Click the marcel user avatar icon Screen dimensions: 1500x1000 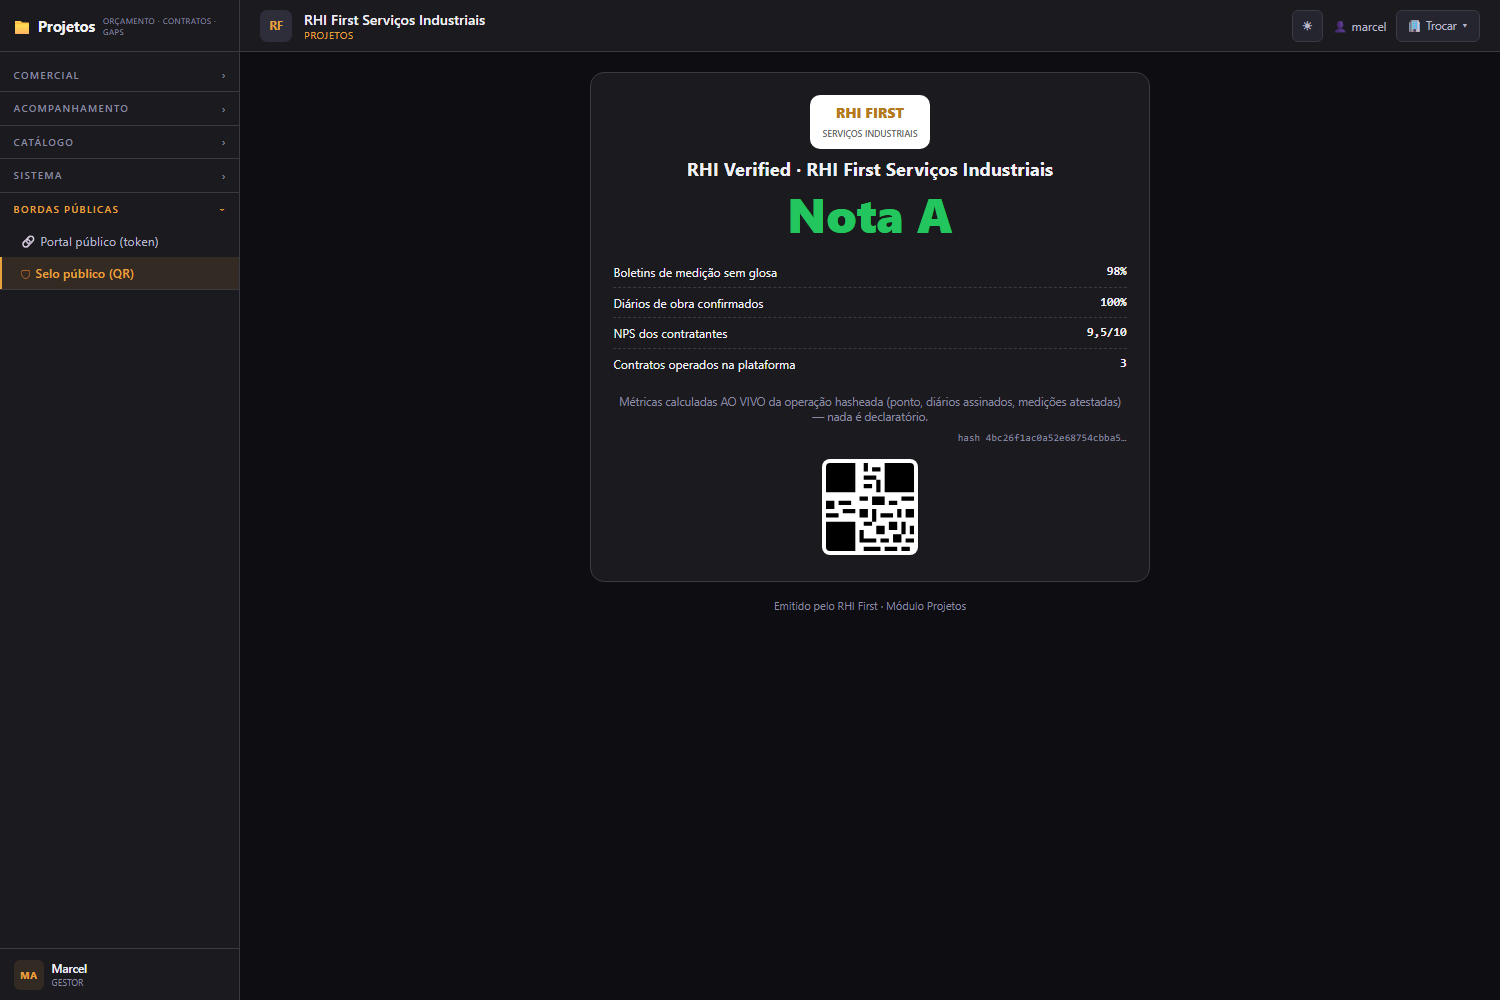point(1340,27)
